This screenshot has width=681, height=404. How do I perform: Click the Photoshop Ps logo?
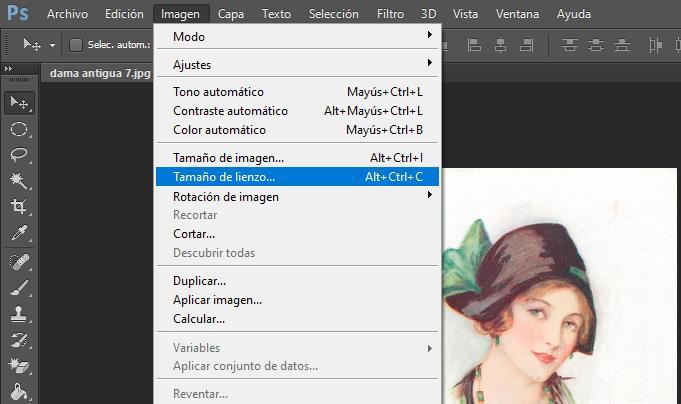click(18, 13)
